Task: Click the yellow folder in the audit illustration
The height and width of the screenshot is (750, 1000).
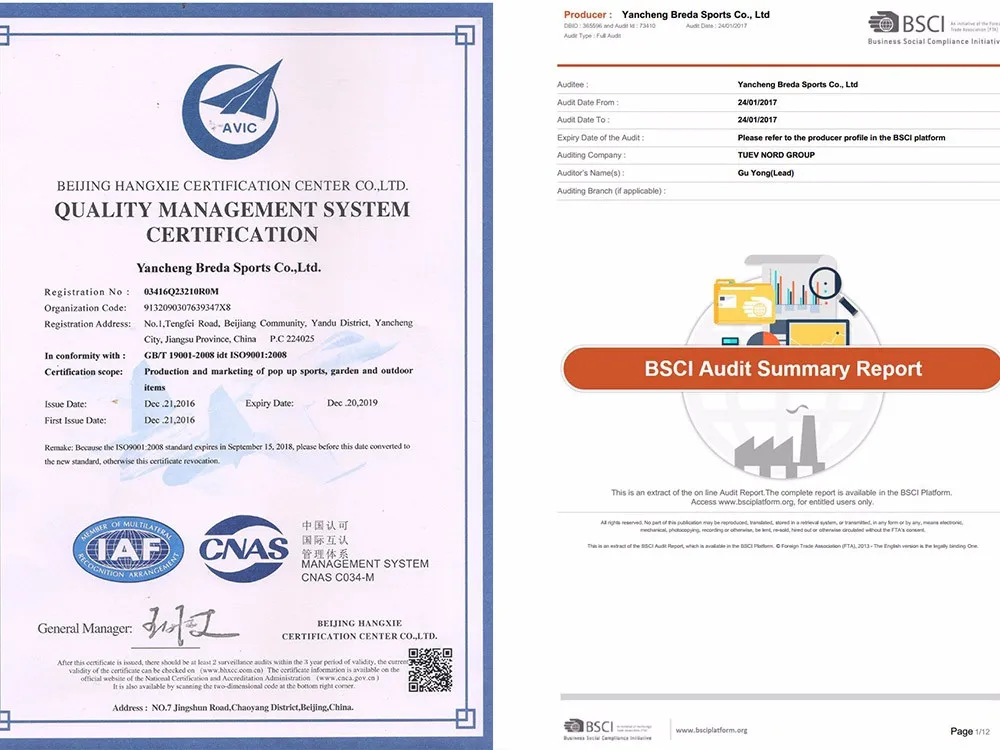Action: tap(744, 302)
